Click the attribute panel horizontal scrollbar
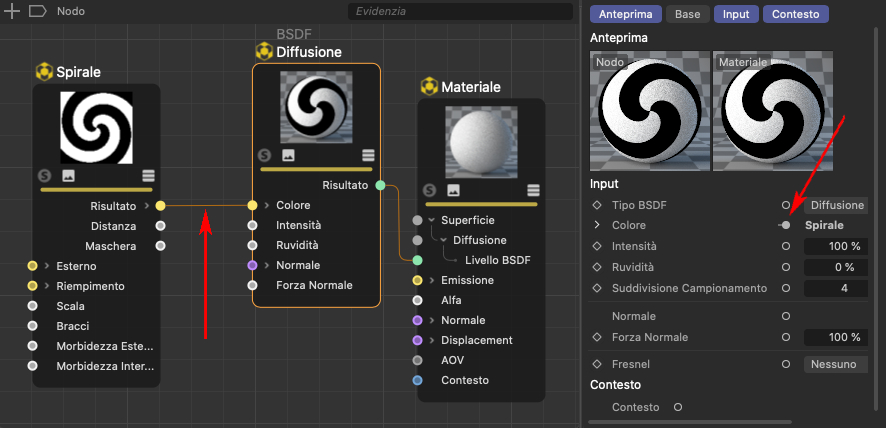 (689, 422)
